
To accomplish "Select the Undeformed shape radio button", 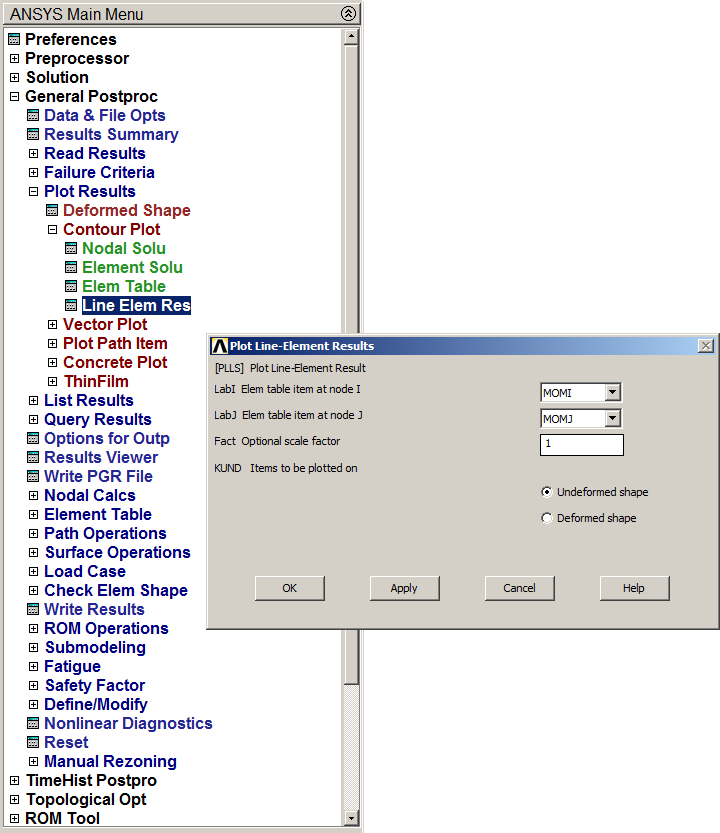I will click(546, 492).
